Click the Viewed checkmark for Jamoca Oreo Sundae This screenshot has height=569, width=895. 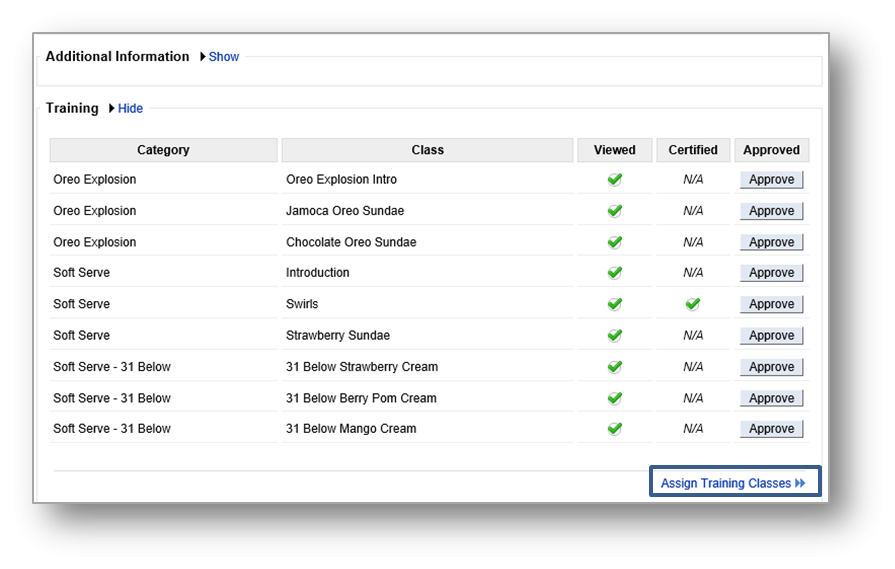615,211
